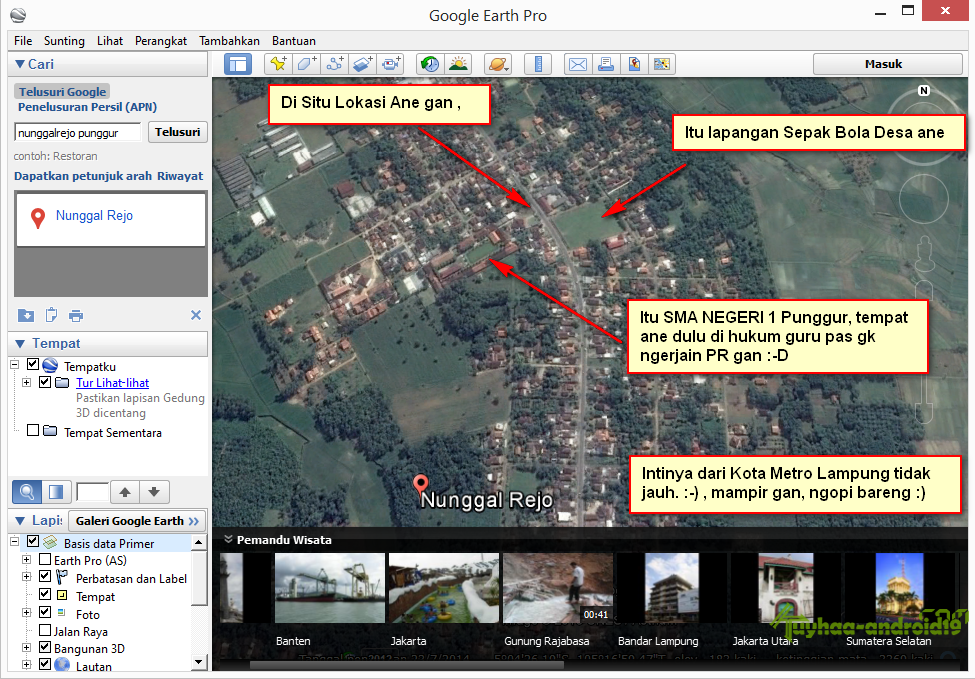Record a tour with camera icon
The width and height of the screenshot is (975, 679).
pos(391,64)
